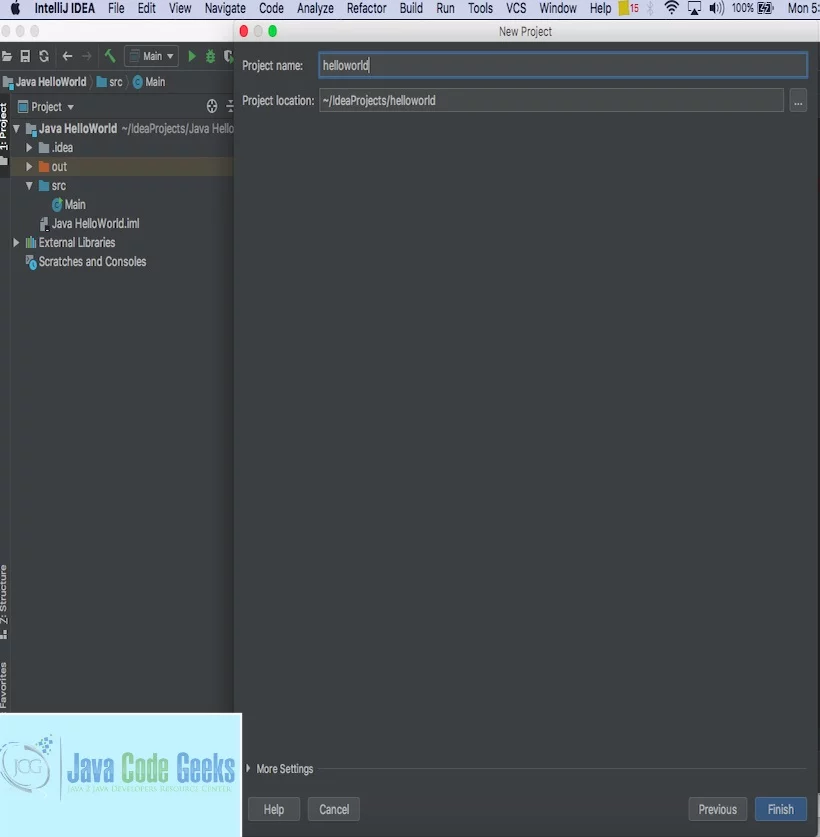
Task: Open the Tools menu
Action: [480, 8]
